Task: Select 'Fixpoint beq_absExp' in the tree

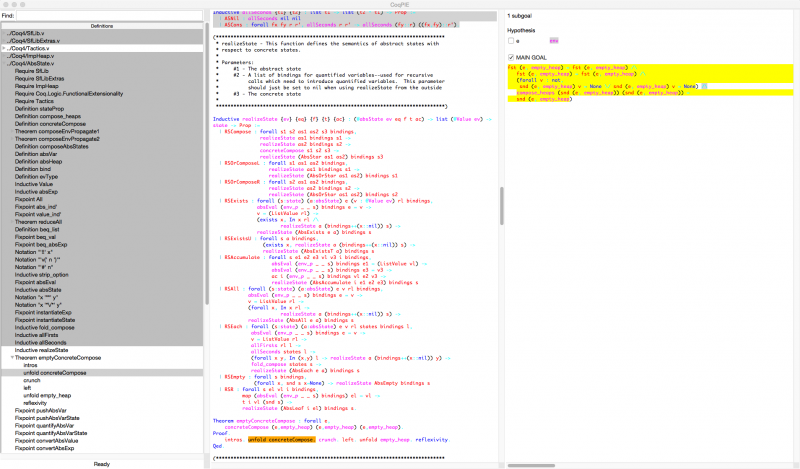Action: click(41, 244)
